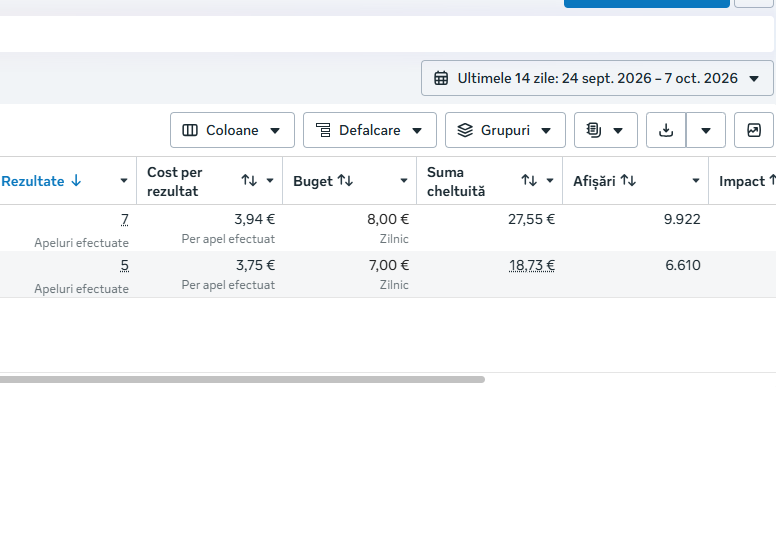Open the Cost per rezultat column options caret
The height and width of the screenshot is (555, 776).
tap(270, 181)
